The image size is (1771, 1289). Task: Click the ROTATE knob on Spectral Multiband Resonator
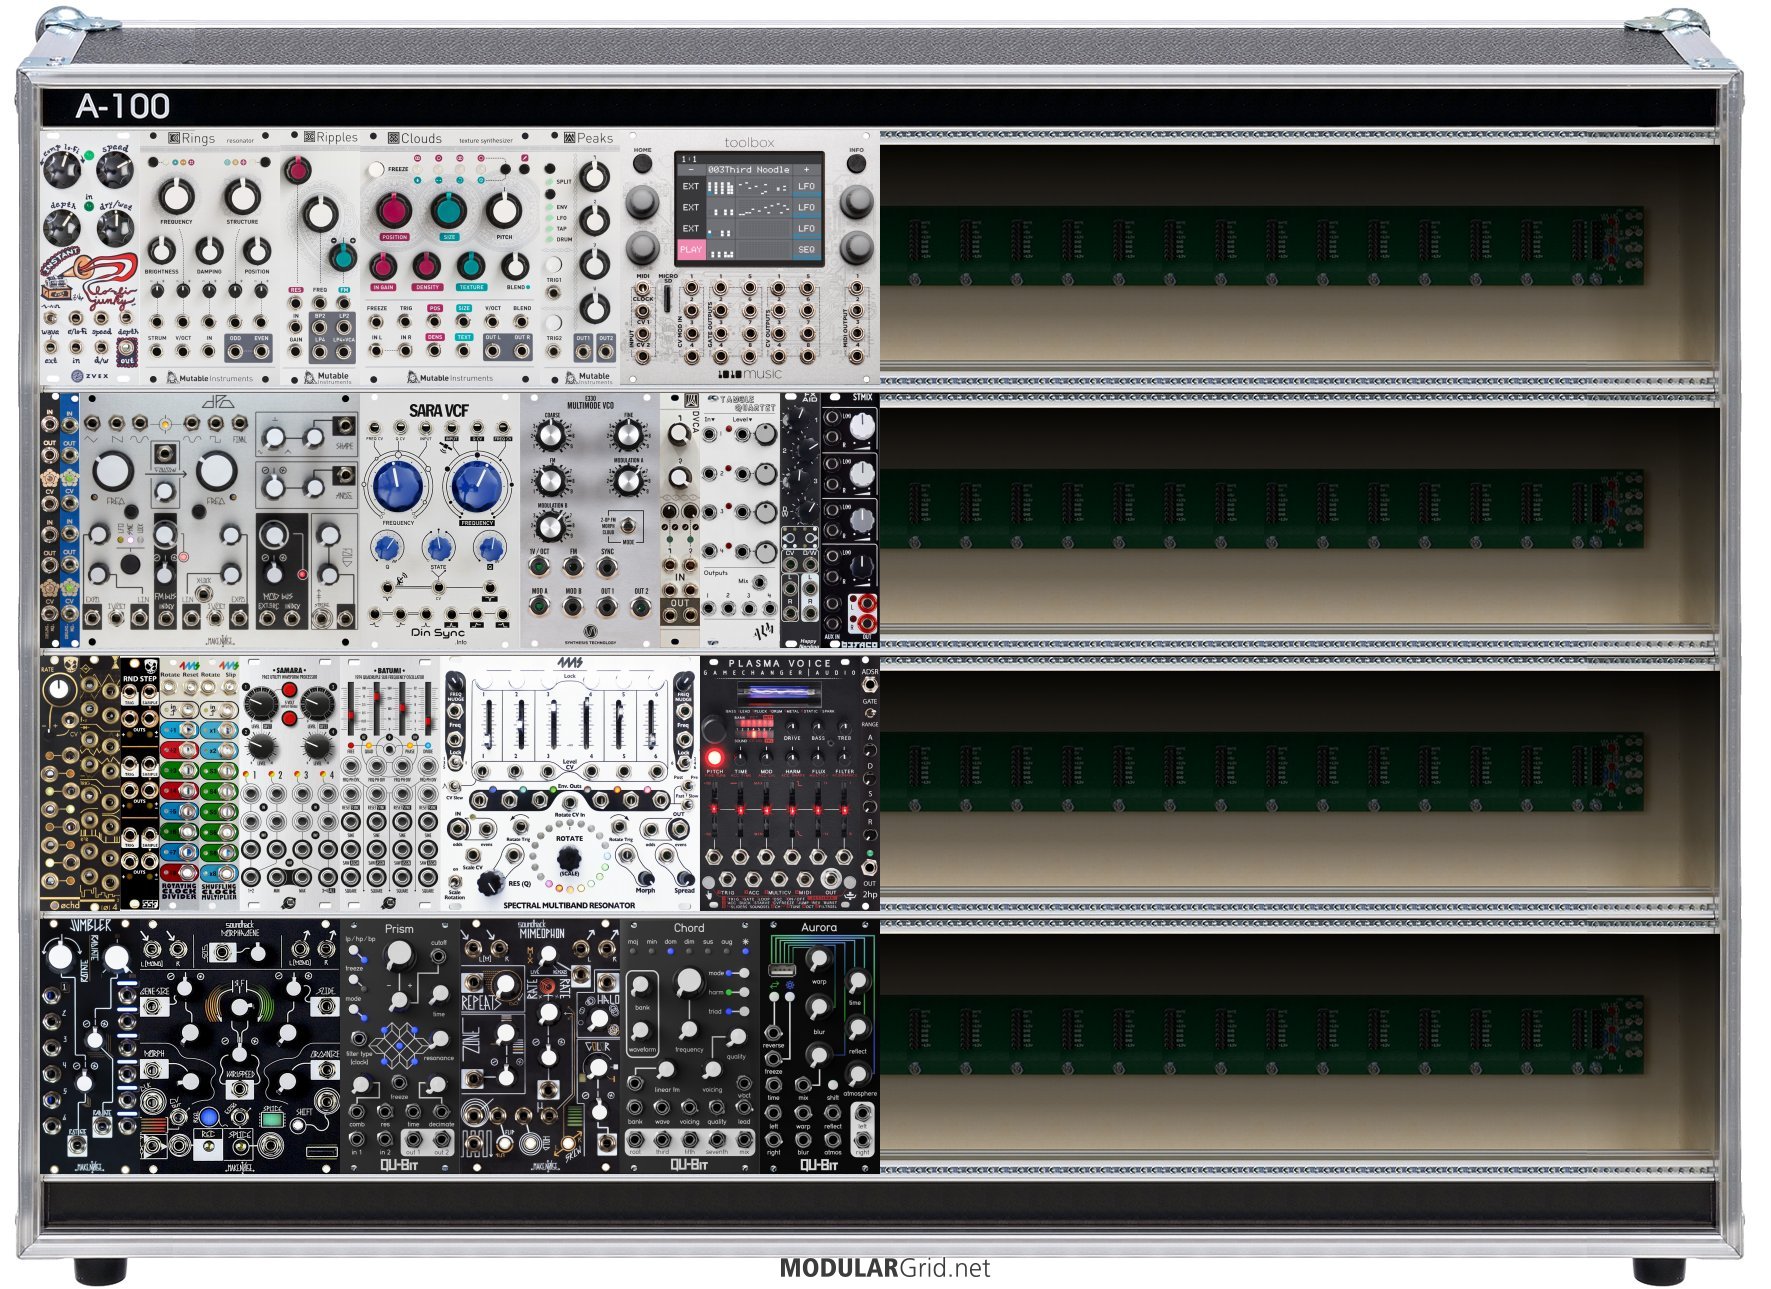(568, 859)
